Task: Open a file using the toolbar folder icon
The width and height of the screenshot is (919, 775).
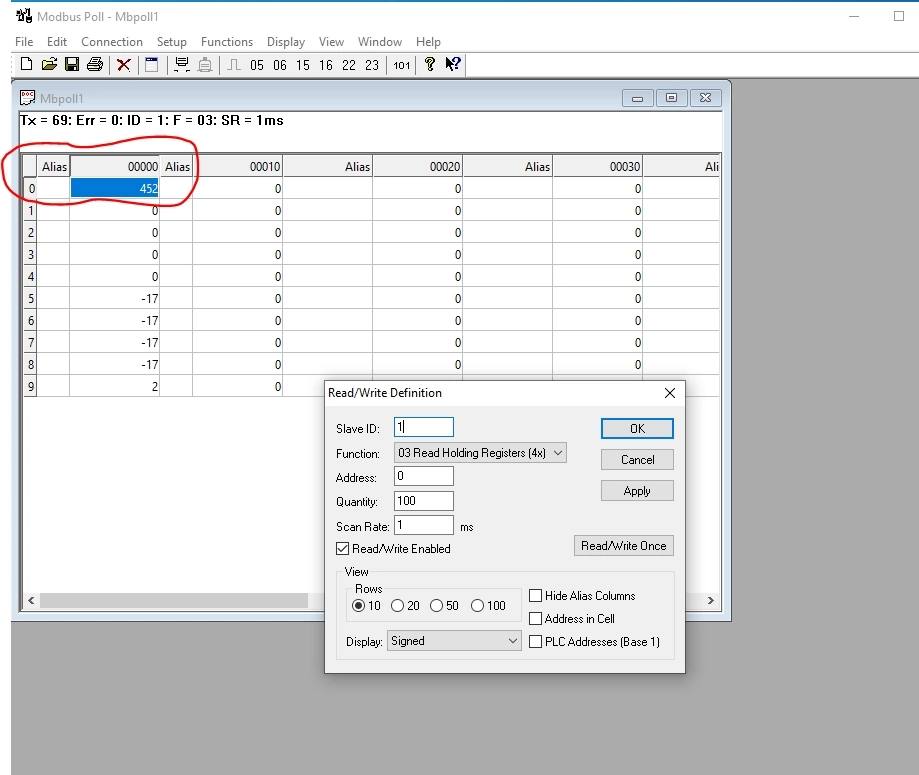Action: click(x=49, y=64)
